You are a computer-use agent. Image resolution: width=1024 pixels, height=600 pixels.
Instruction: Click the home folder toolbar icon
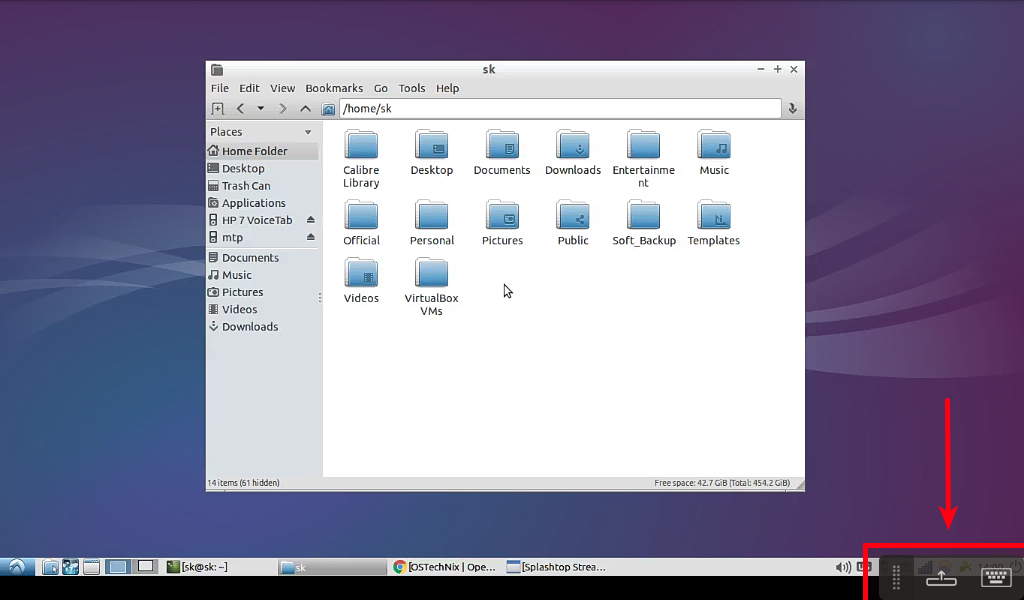(328, 109)
